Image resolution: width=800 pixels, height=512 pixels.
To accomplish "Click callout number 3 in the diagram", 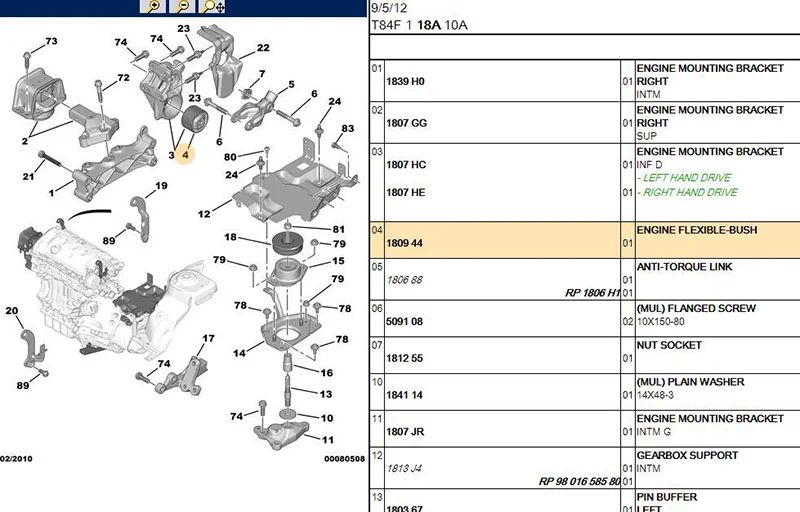I will [171, 155].
